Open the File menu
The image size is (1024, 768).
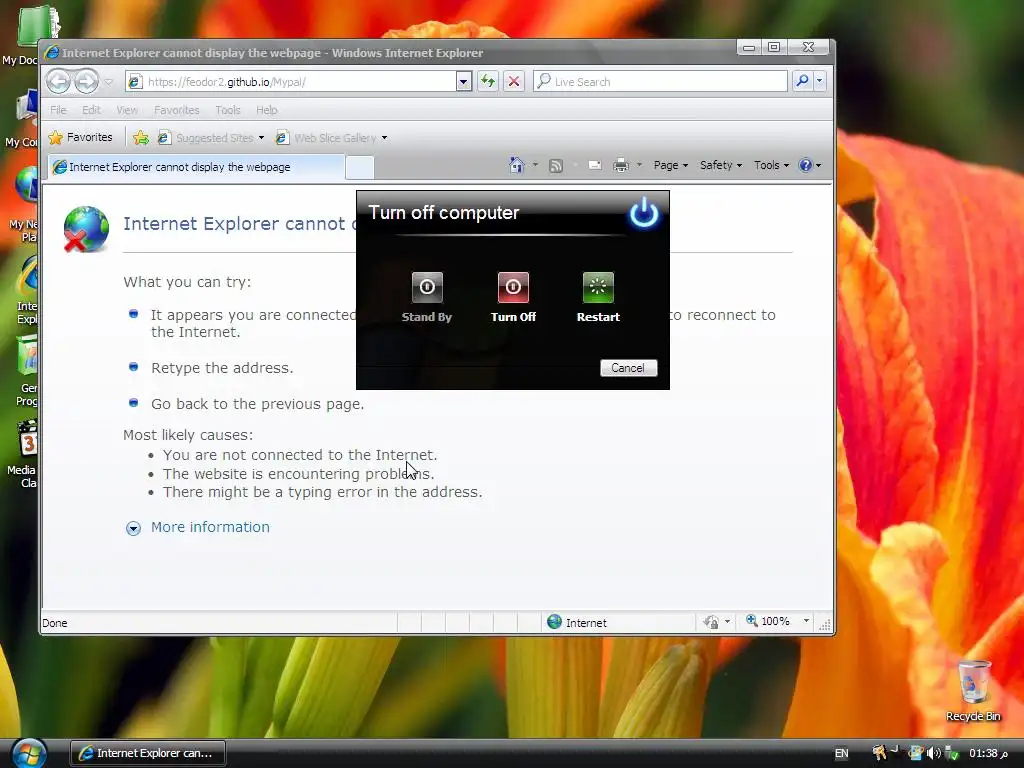58,110
